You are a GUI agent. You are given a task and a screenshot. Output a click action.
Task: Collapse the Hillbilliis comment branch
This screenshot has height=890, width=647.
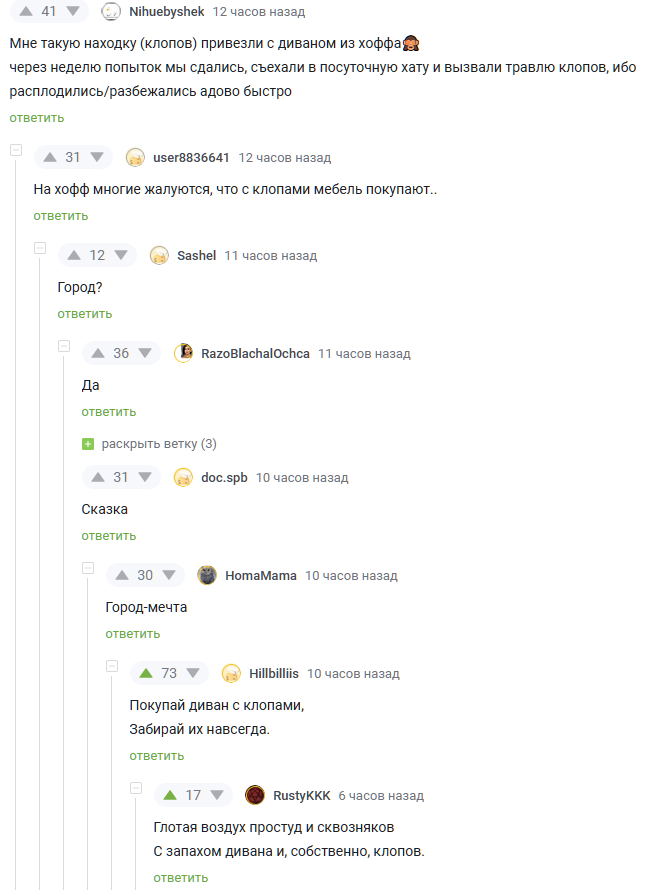[112, 666]
